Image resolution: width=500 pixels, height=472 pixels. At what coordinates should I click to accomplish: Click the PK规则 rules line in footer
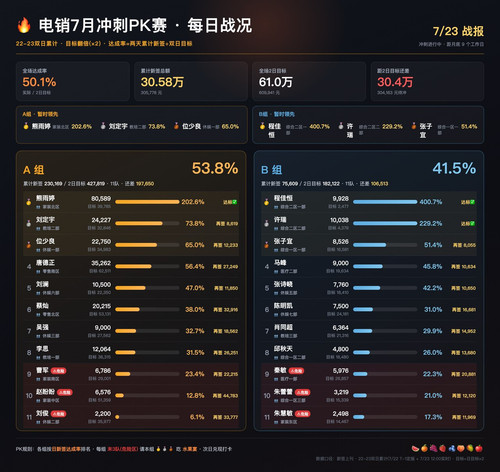[x=124, y=449]
